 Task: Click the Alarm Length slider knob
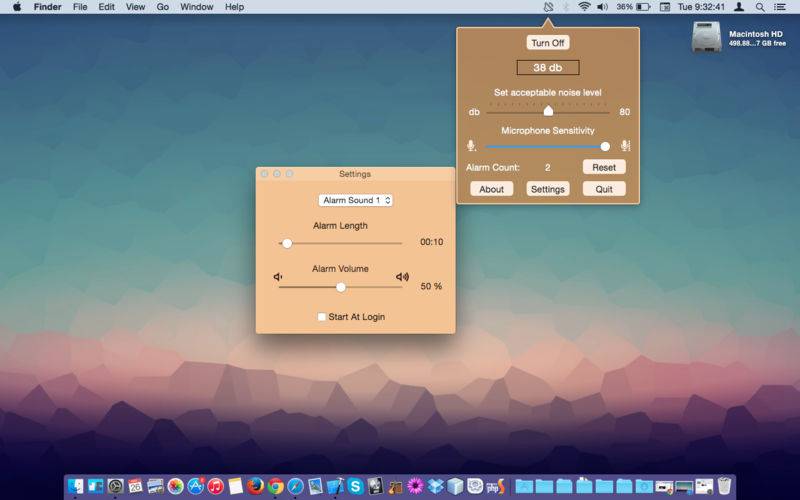(x=287, y=243)
